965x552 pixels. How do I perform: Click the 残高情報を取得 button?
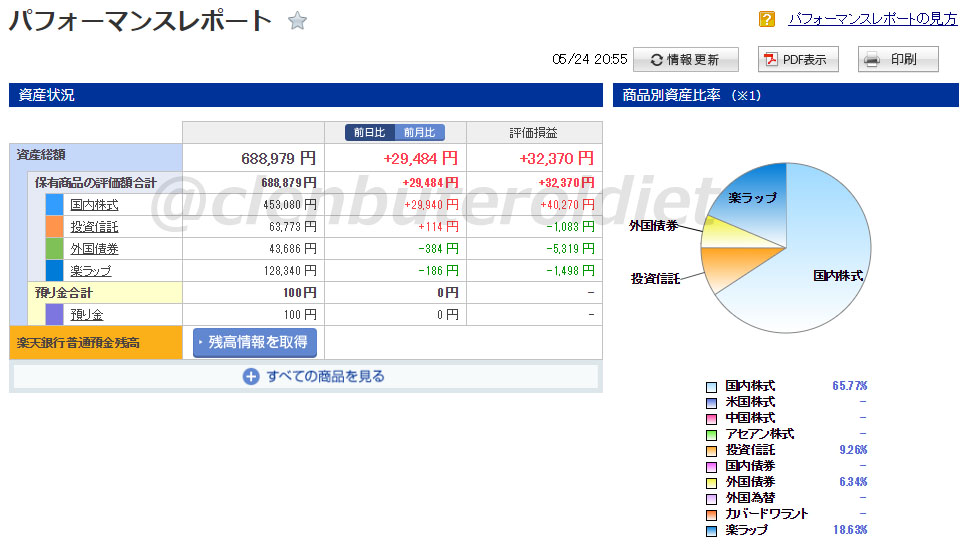pyautogui.click(x=255, y=343)
